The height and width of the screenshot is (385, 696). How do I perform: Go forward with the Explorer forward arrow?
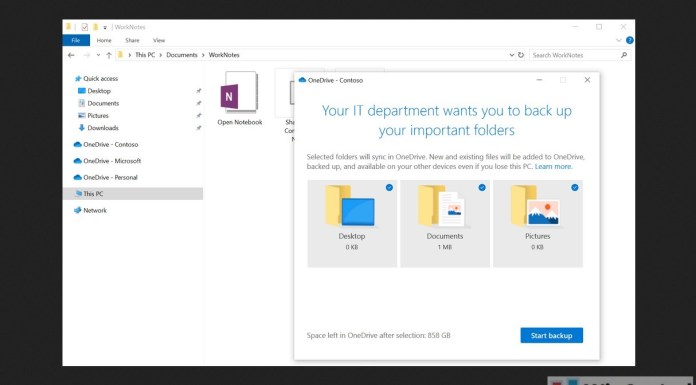87,55
